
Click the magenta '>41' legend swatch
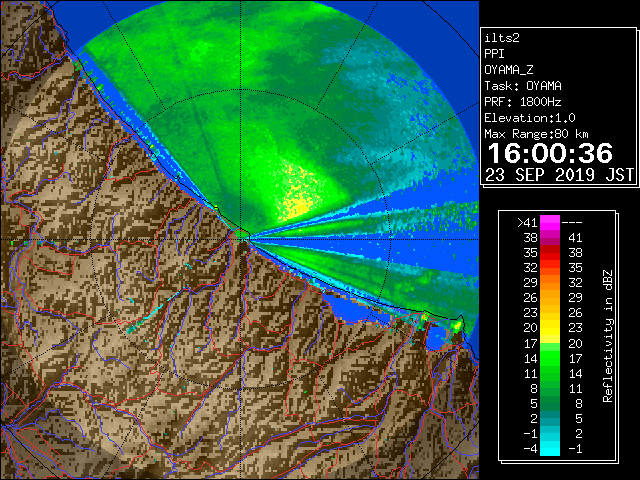pyautogui.click(x=550, y=222)
